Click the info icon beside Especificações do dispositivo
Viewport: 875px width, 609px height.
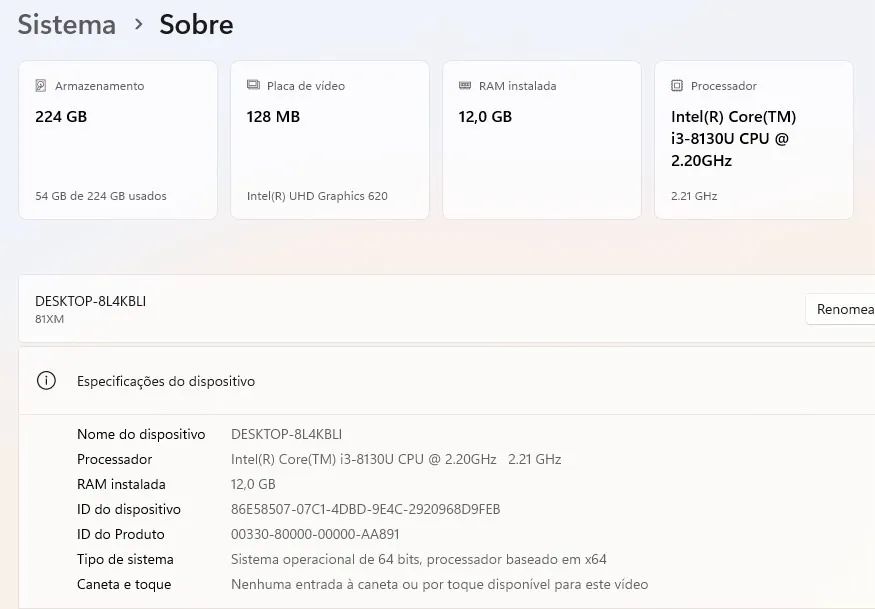46,381
